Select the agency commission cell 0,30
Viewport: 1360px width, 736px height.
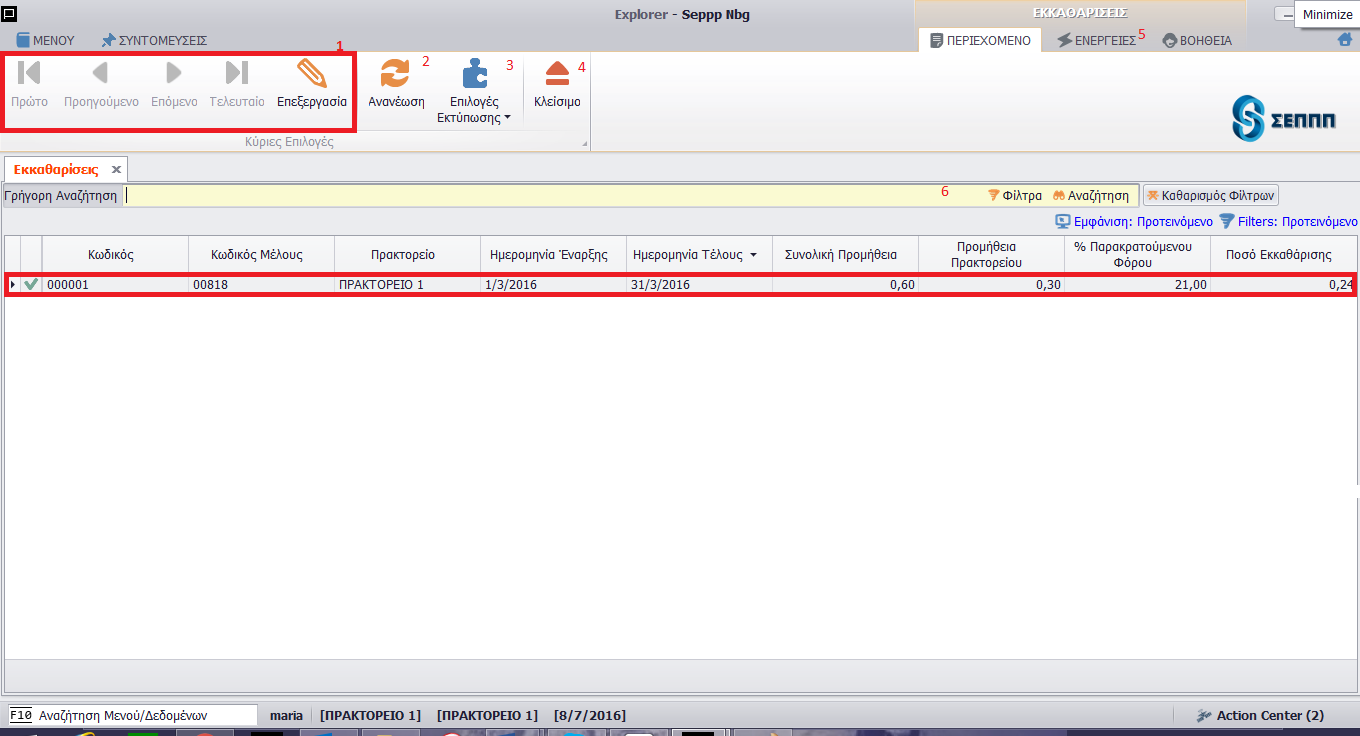(992, 285)
